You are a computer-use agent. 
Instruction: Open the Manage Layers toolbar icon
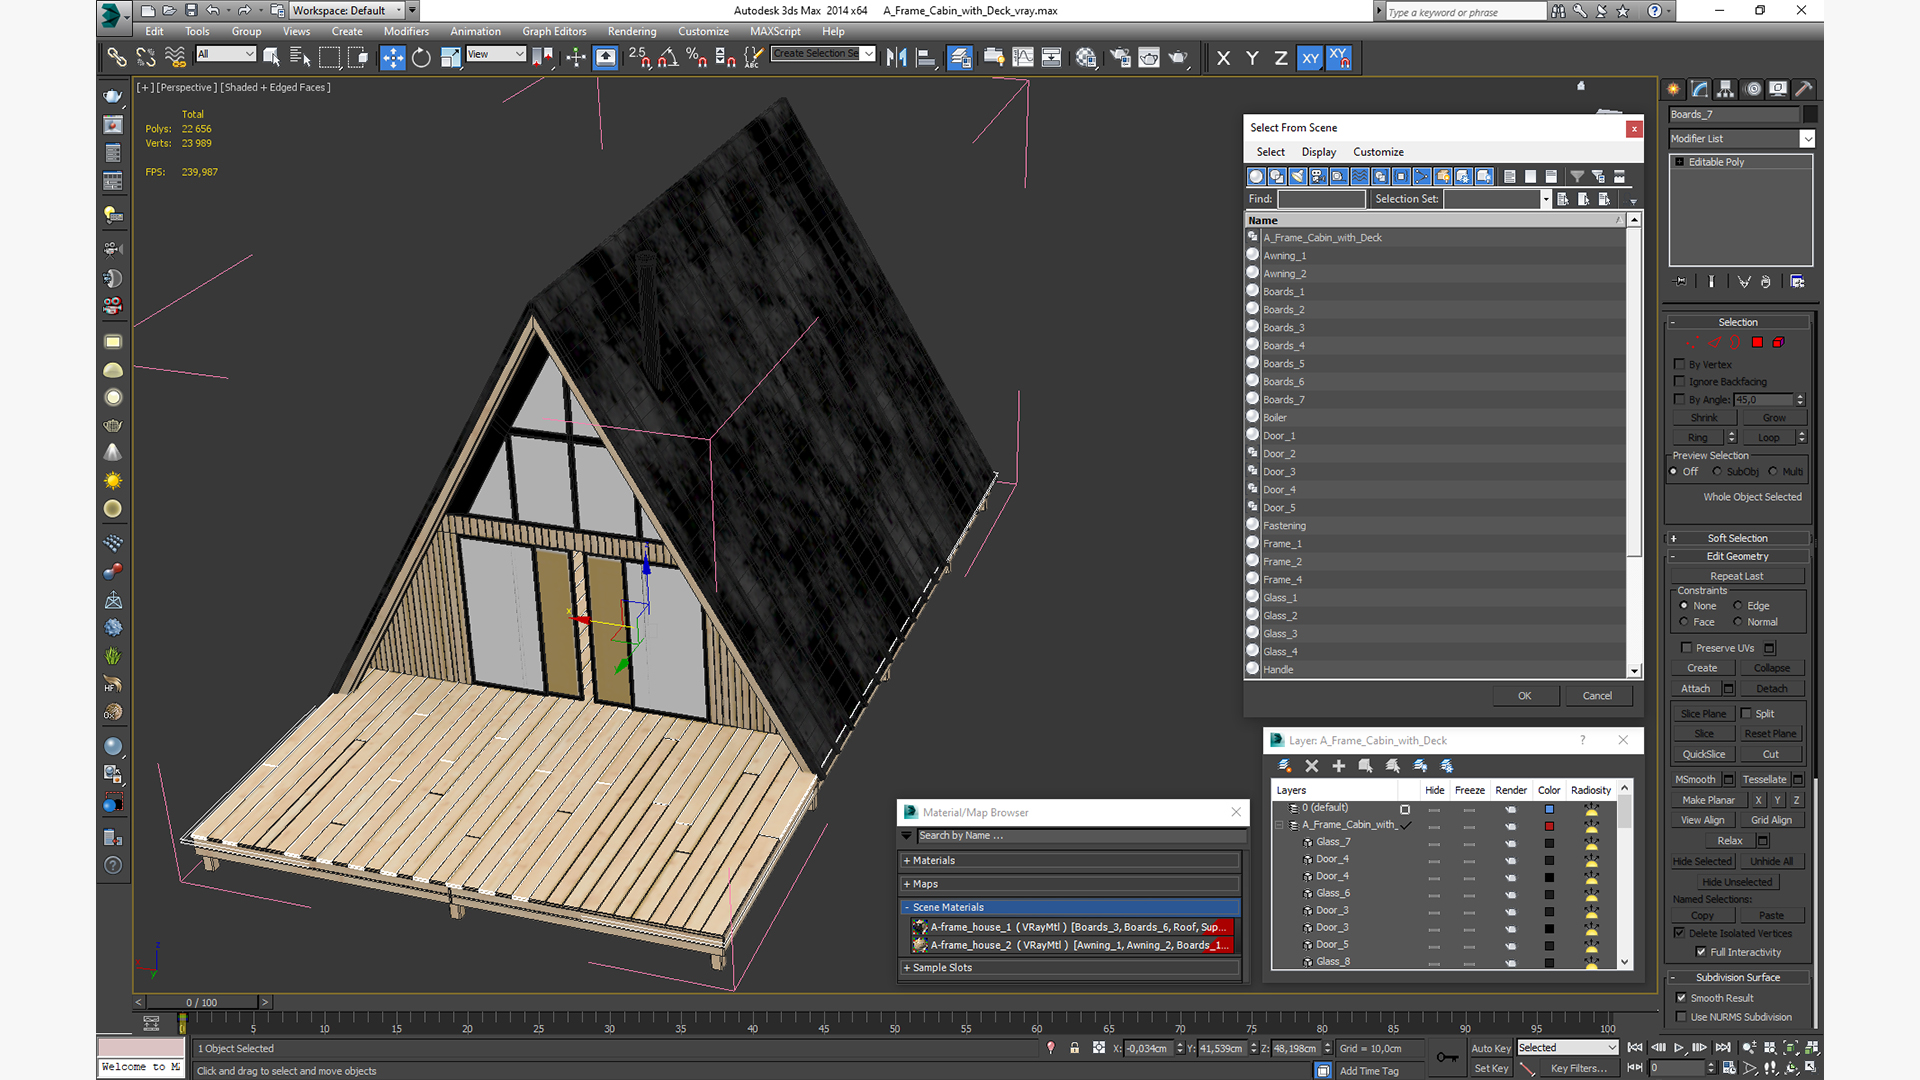point(959,58)
